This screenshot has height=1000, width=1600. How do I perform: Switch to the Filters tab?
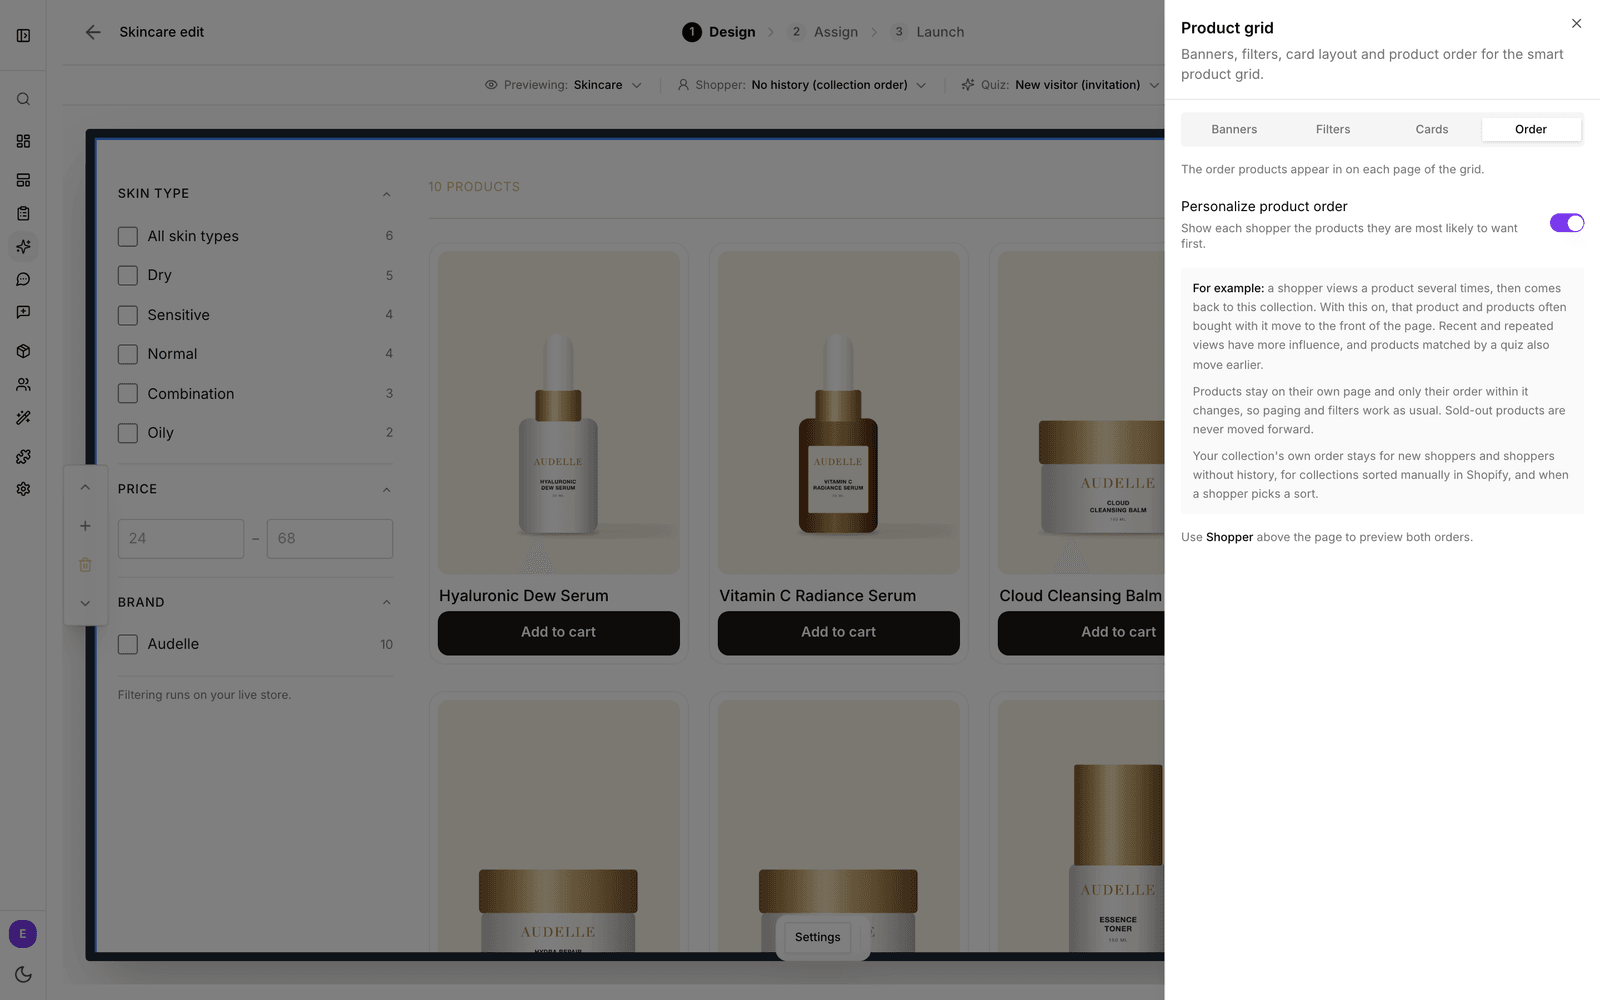(x=1333, y=129)
